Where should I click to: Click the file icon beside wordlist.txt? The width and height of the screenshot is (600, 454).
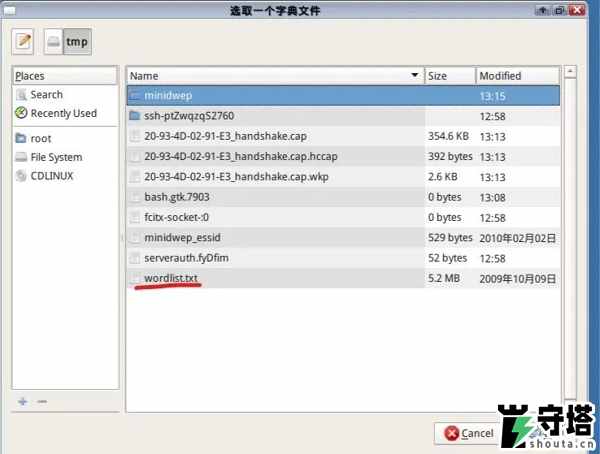click(135, 278)
